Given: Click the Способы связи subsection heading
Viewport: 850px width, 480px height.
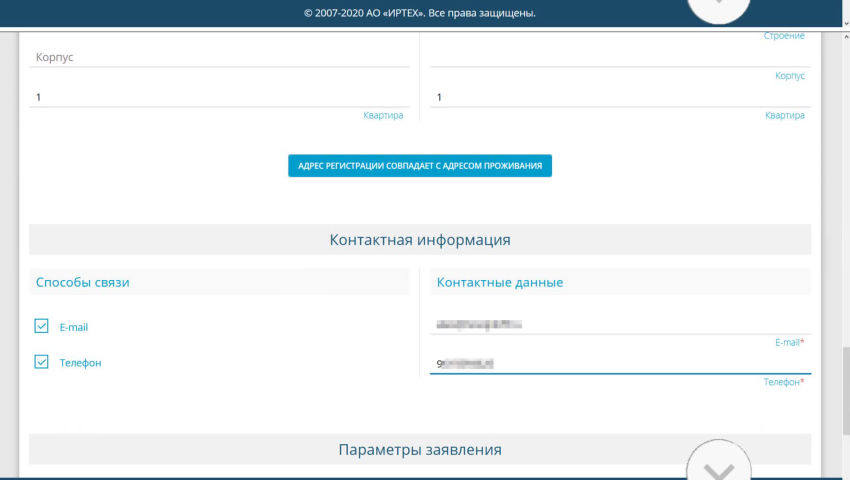Looking at the screenshot, I should (83, 282).
